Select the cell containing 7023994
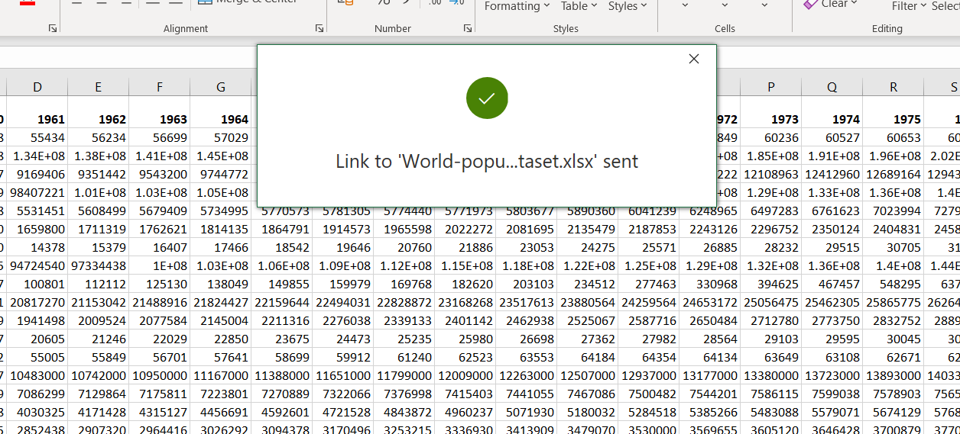The width and height of the screenshot is (960, 434). coord(894,211)
